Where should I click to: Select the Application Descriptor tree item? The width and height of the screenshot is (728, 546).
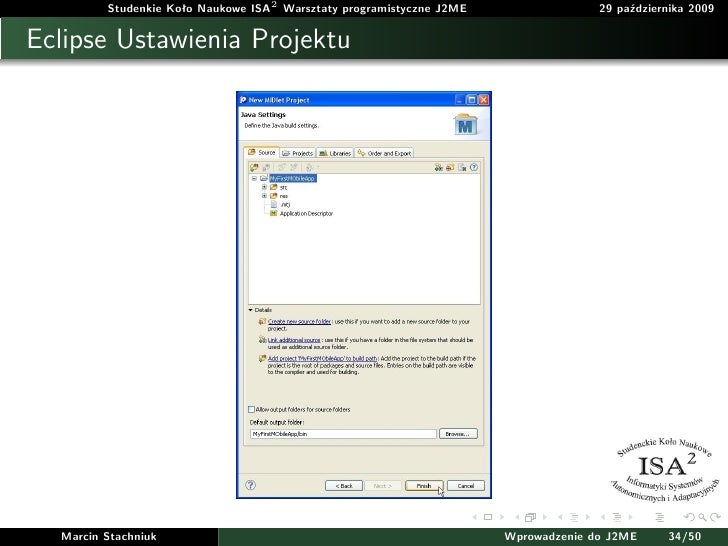click(x=306, y=214)
